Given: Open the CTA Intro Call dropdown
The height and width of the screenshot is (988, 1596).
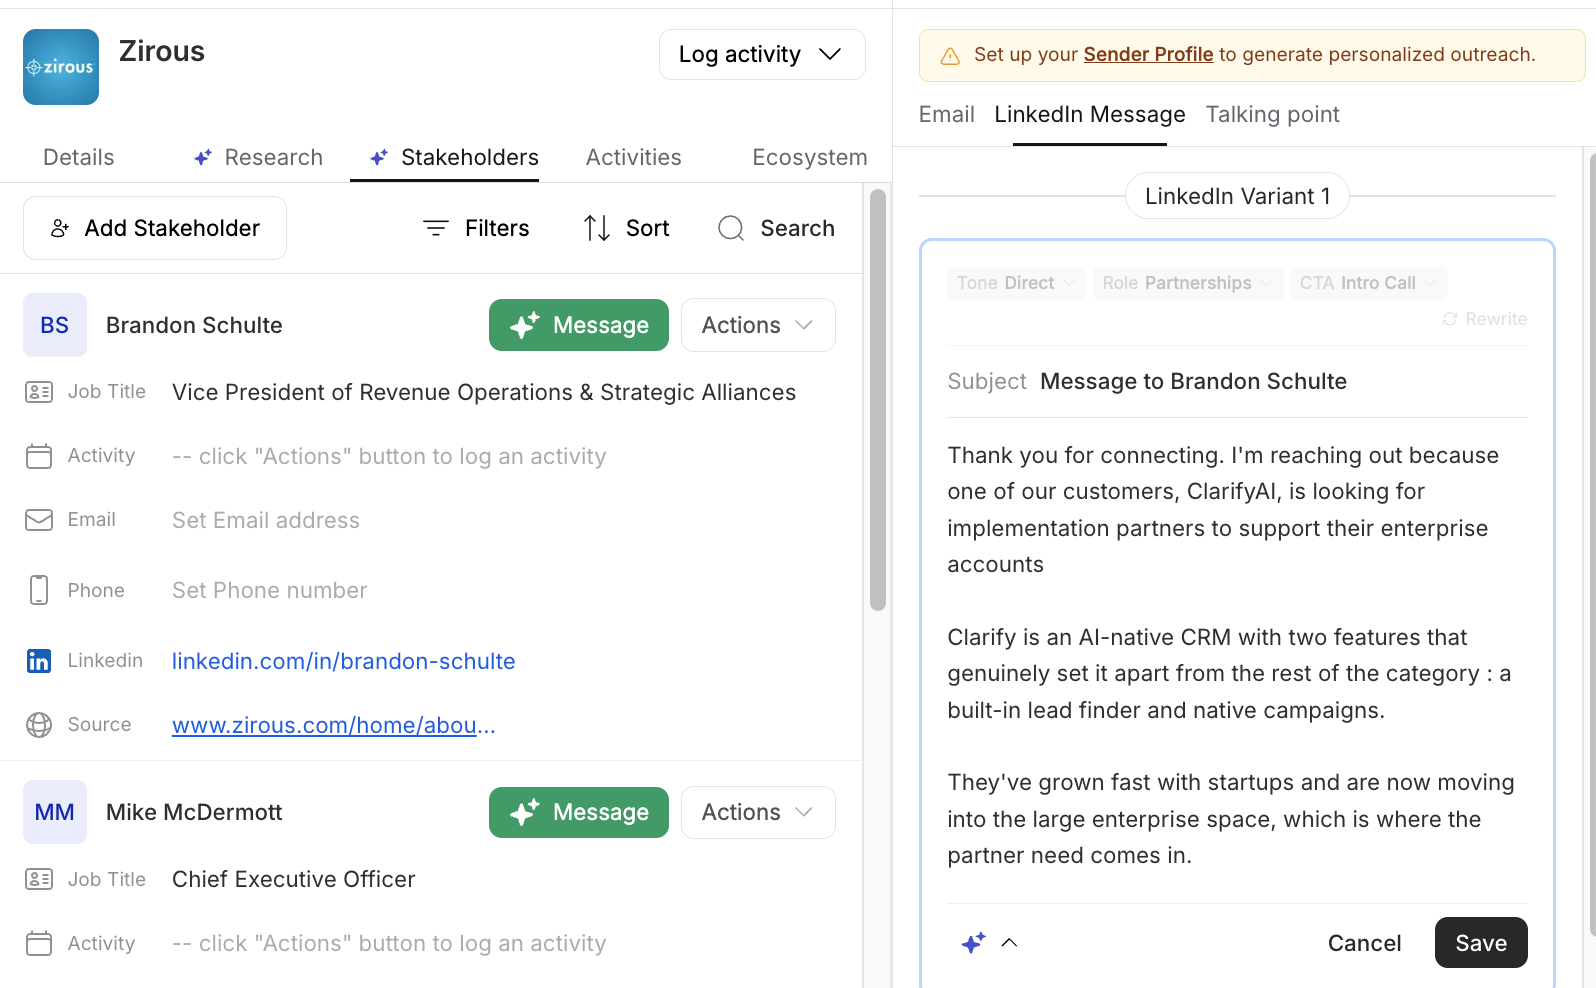Looking at the screenshot, I should pyautogui.click(x=1368, y=283).
